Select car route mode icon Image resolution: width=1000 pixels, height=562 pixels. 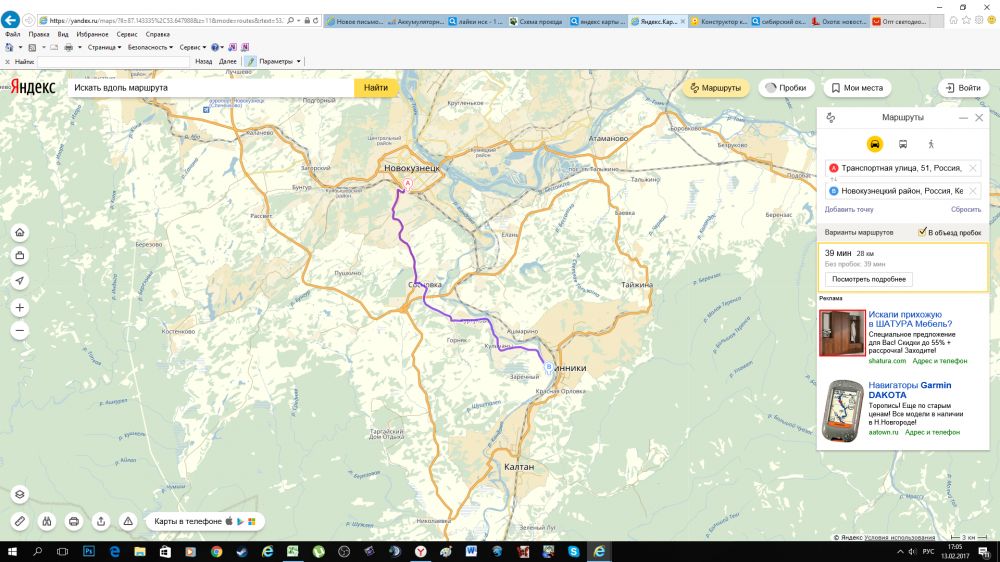point(875,144)
